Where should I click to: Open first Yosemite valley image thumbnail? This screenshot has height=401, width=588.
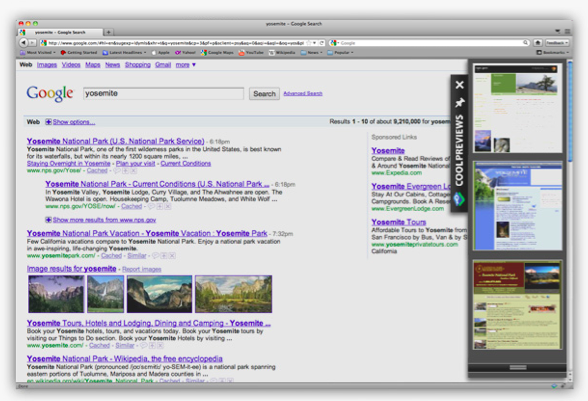[56, 294]
